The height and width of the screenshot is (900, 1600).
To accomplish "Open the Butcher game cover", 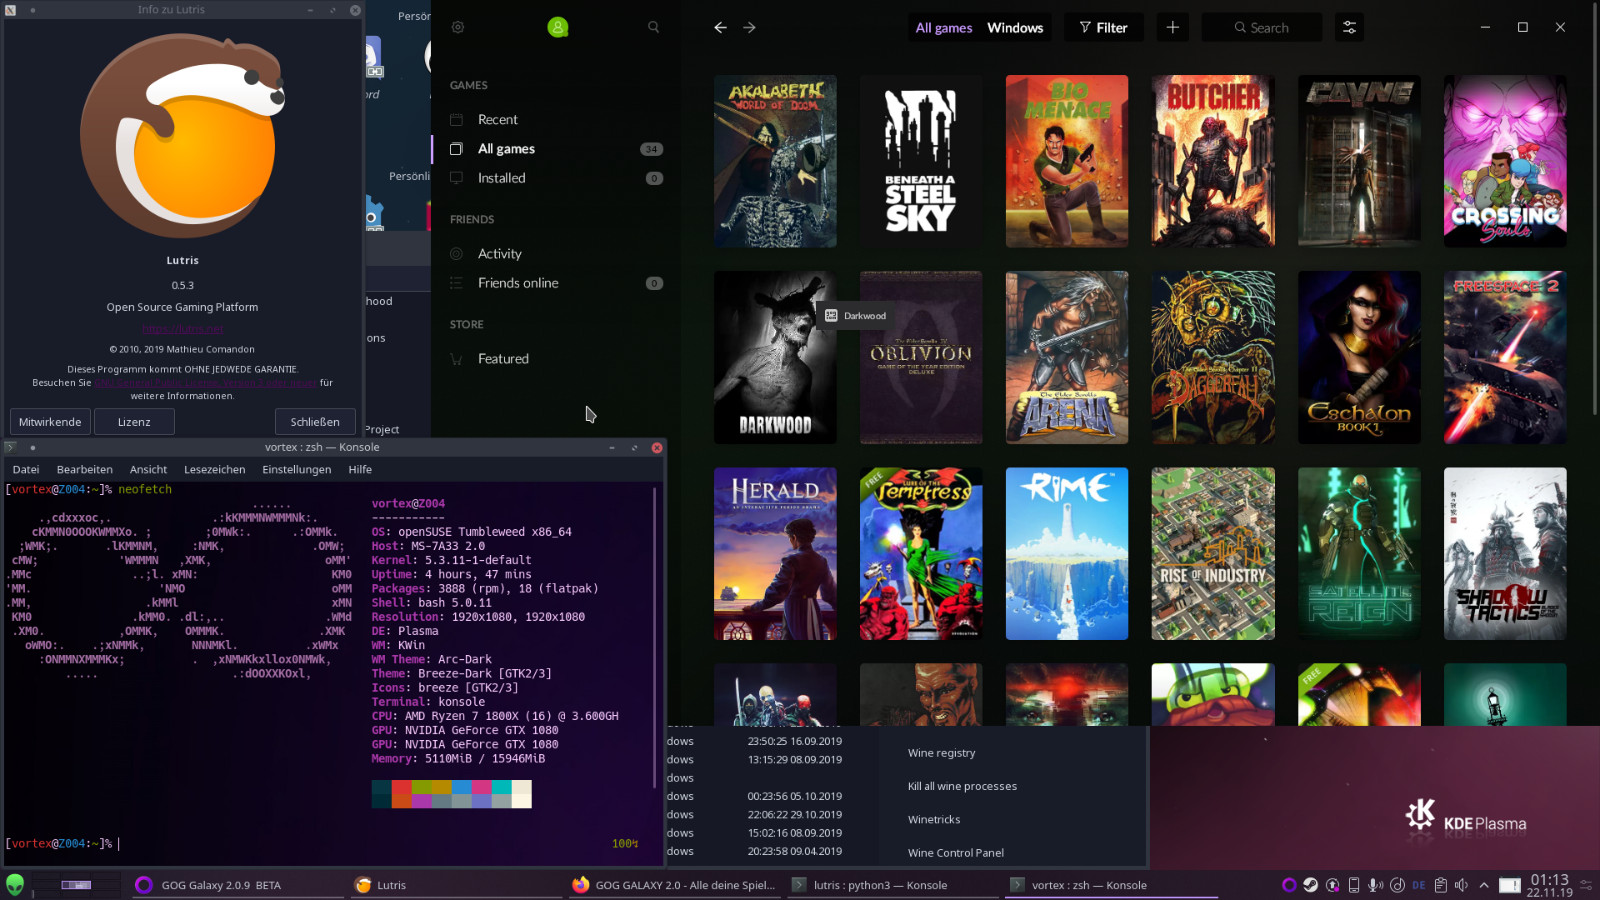I will click(1213, 161).
